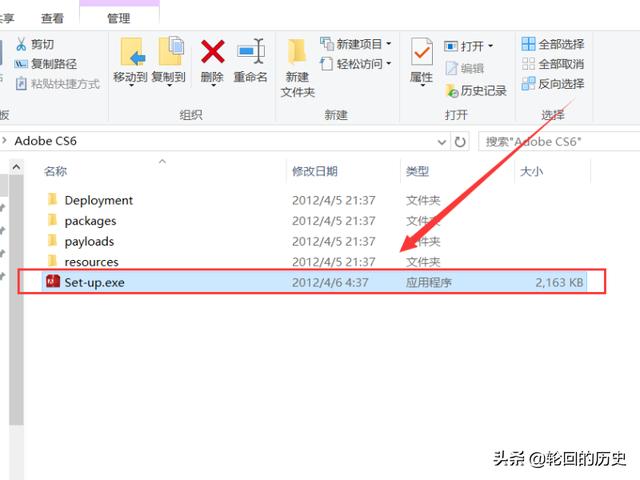Click the Search Adobe CS6 field
Screen dimensions: 640x480
pyautogui.click(x=559, y=142)
